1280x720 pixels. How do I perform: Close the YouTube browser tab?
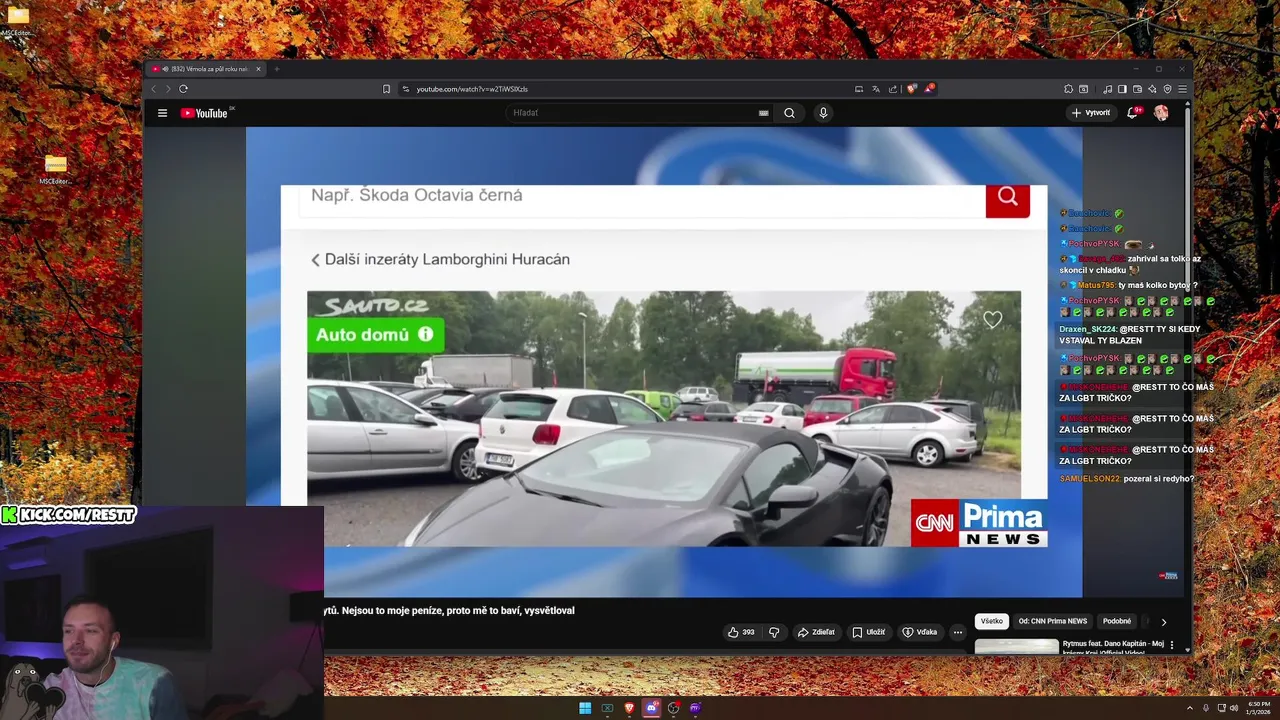258,69
